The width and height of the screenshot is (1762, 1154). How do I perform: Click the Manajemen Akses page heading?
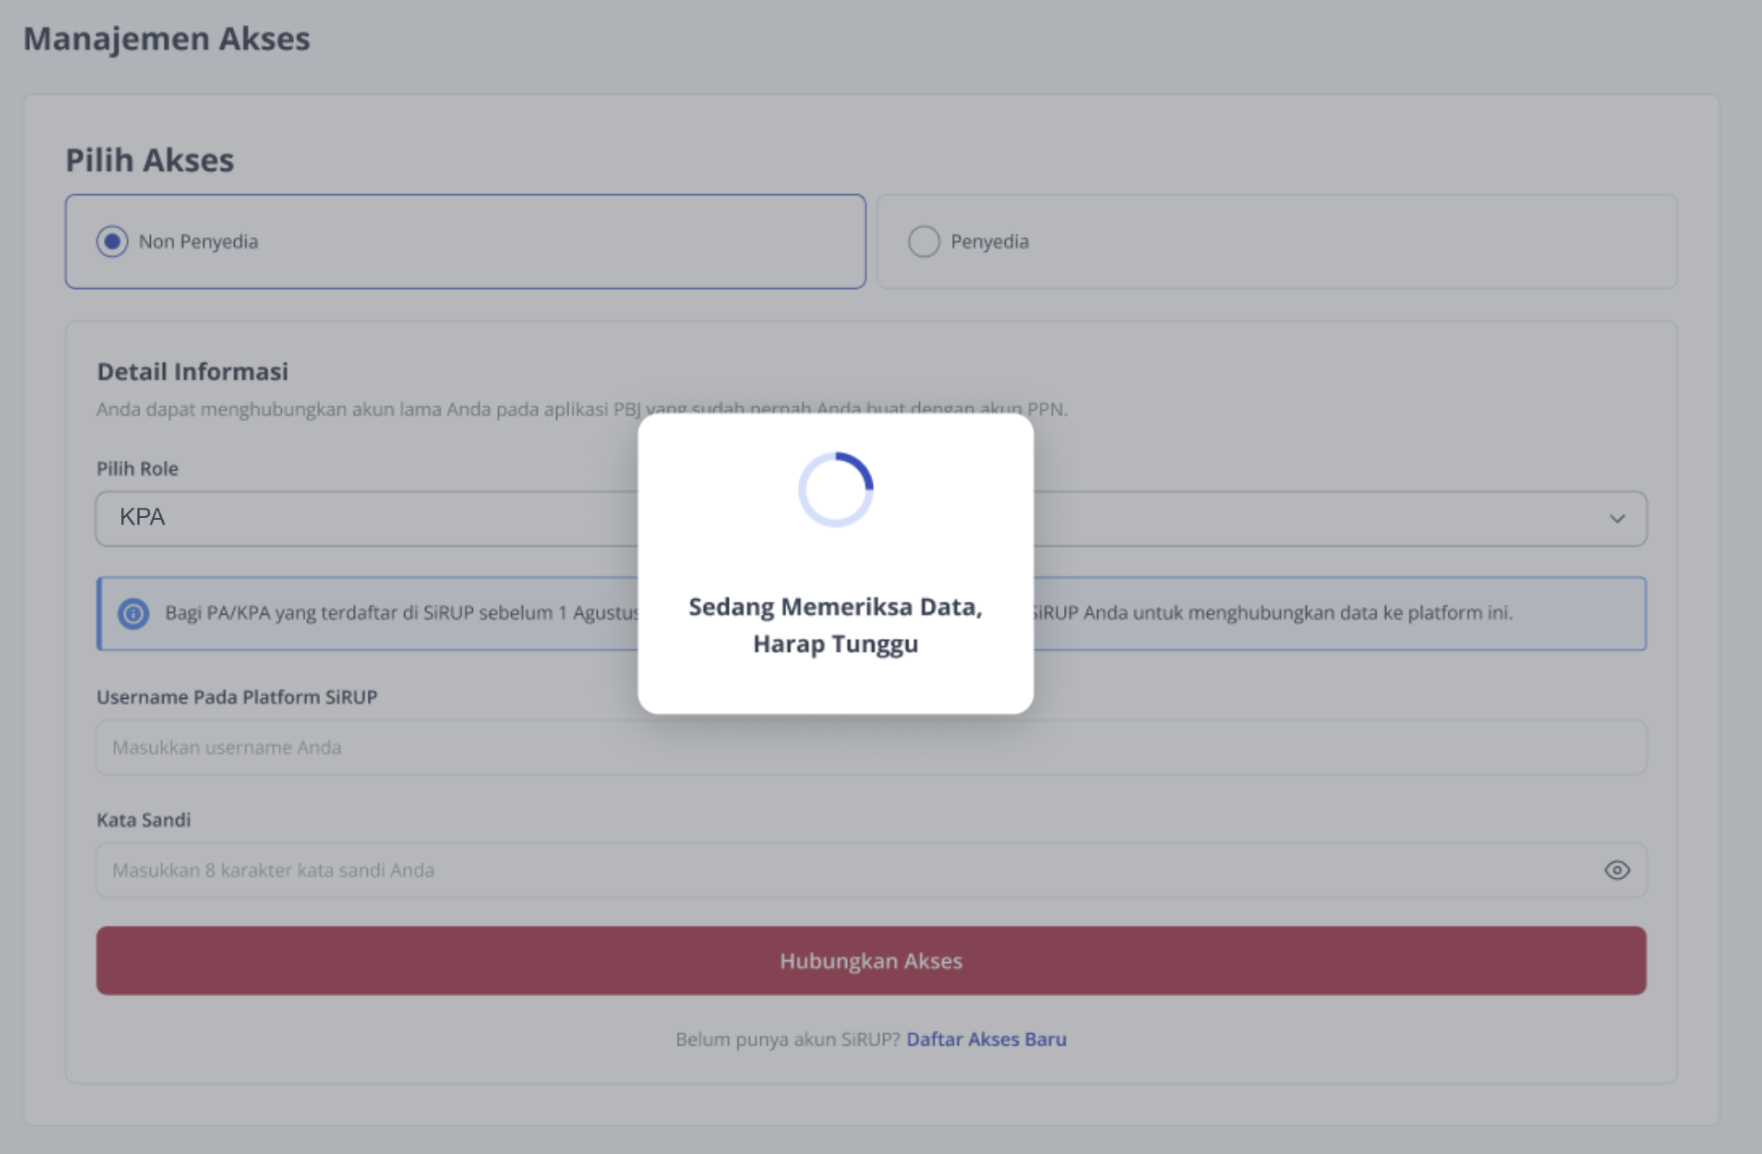coord(167,38)
